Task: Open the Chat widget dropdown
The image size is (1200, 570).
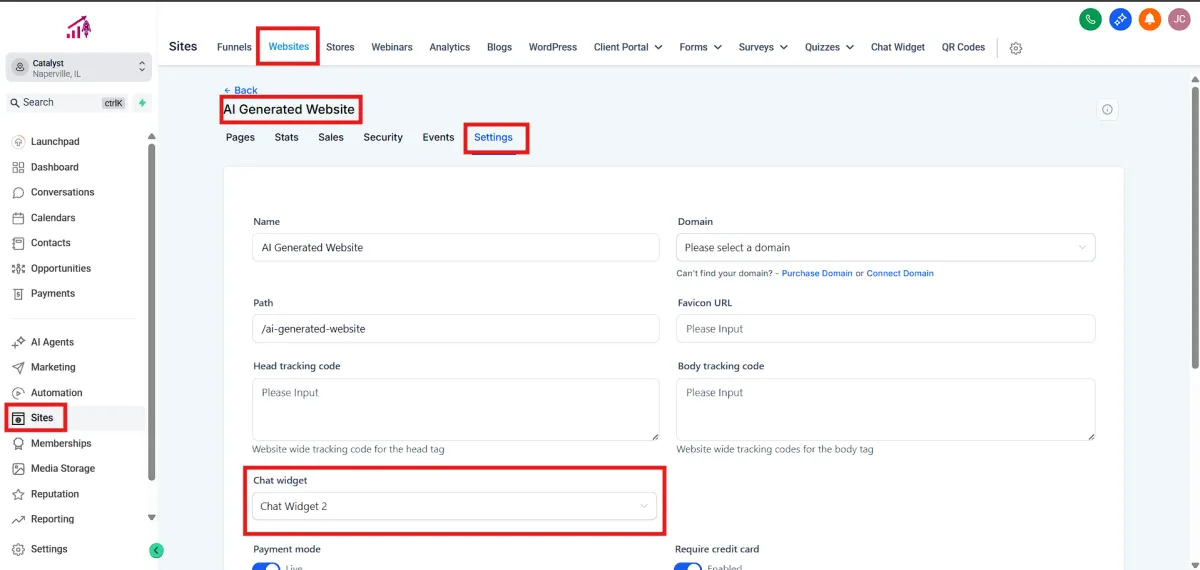Action: [455, 506]
